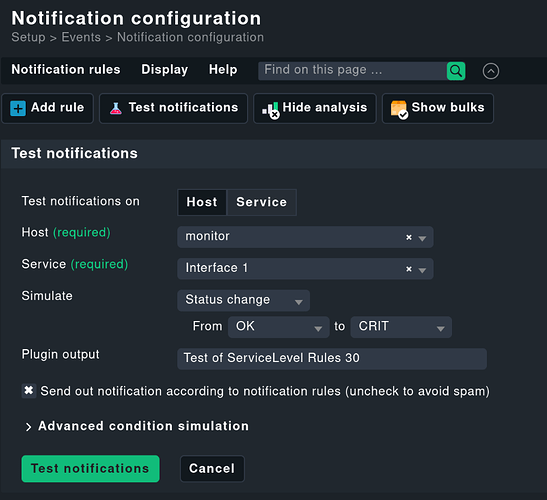Click the Plugin output text field

(x=332, y=359)
